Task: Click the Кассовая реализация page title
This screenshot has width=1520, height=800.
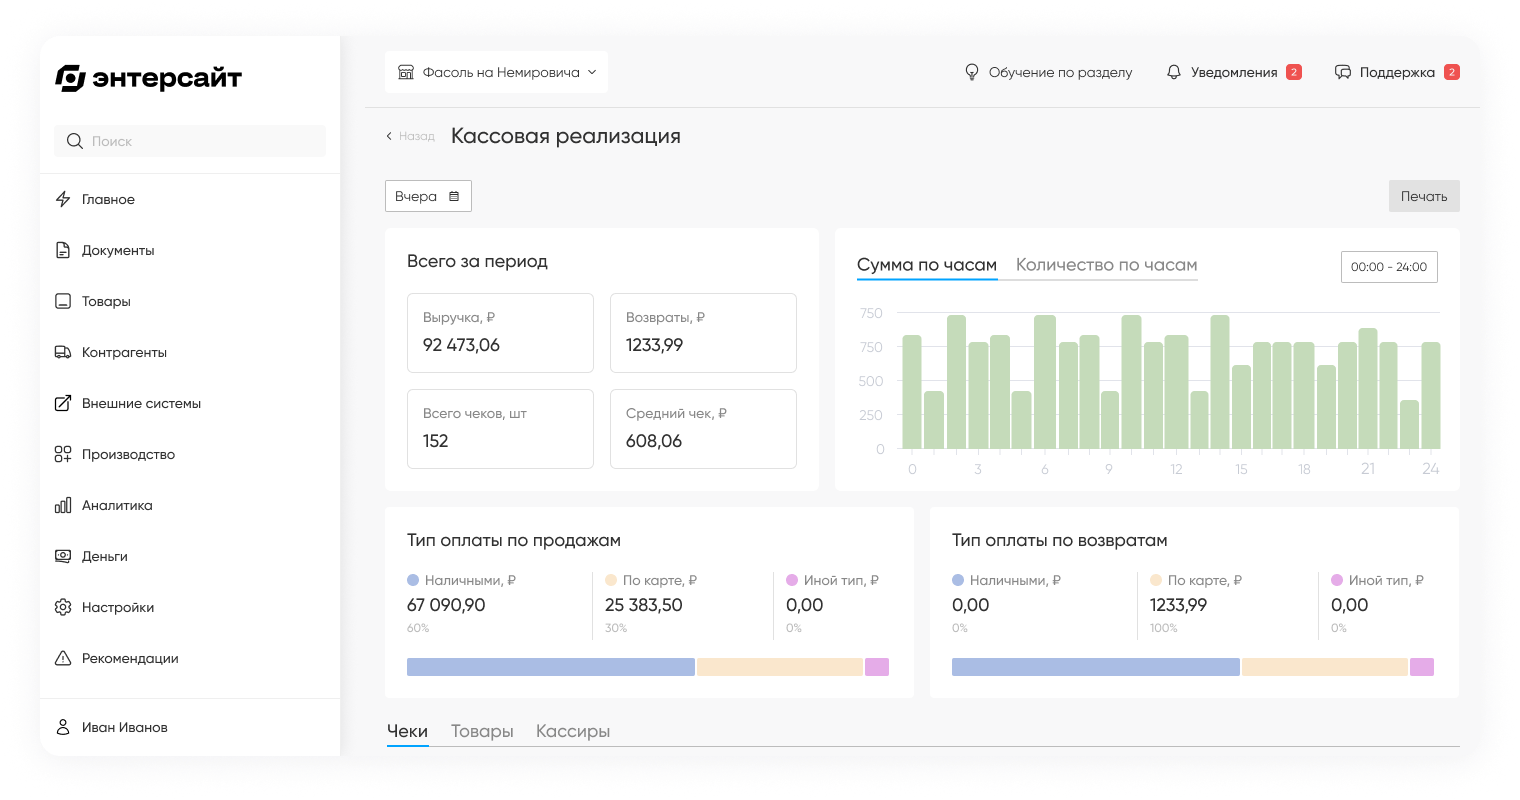Action: [x=566, y=136]
